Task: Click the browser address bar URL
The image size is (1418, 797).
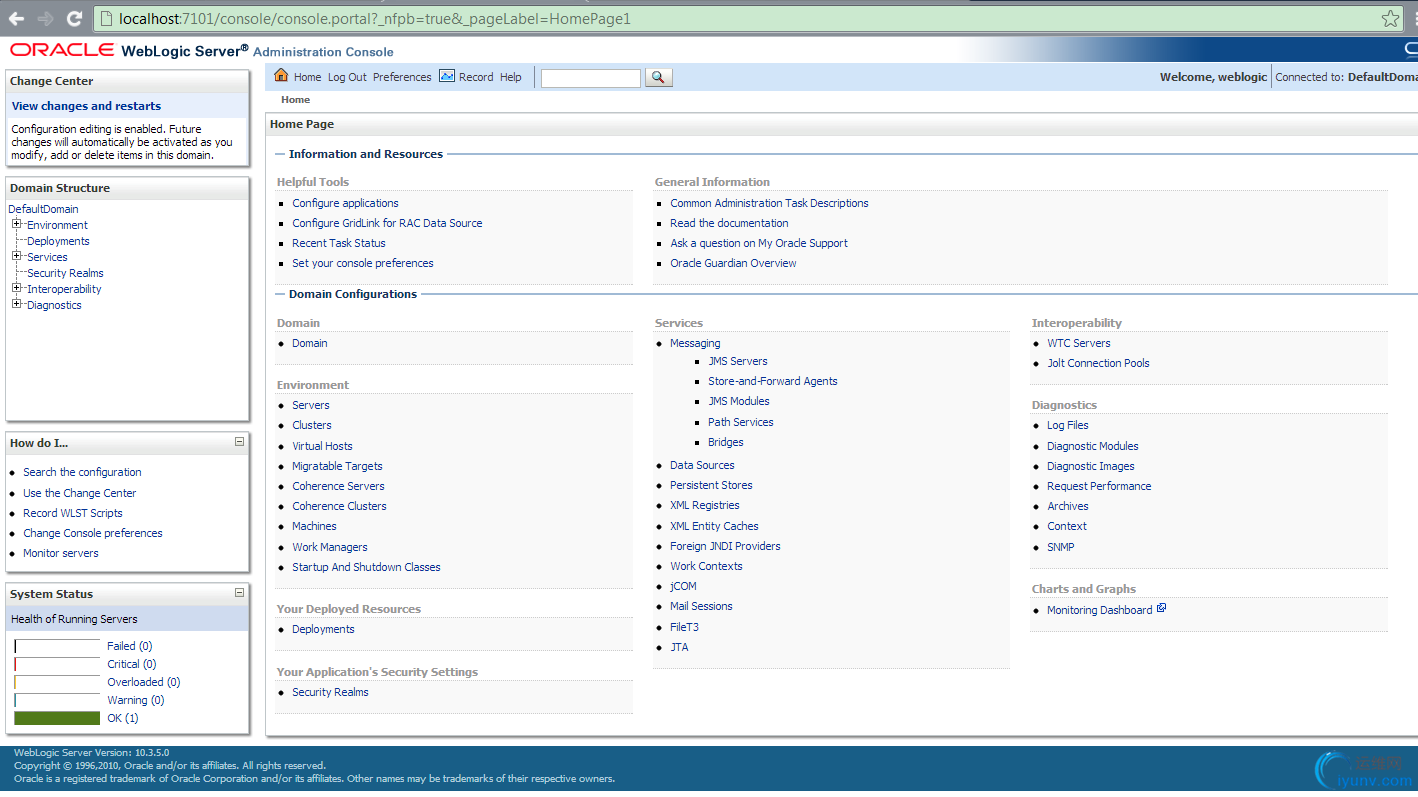Action: tap(375, 18)
